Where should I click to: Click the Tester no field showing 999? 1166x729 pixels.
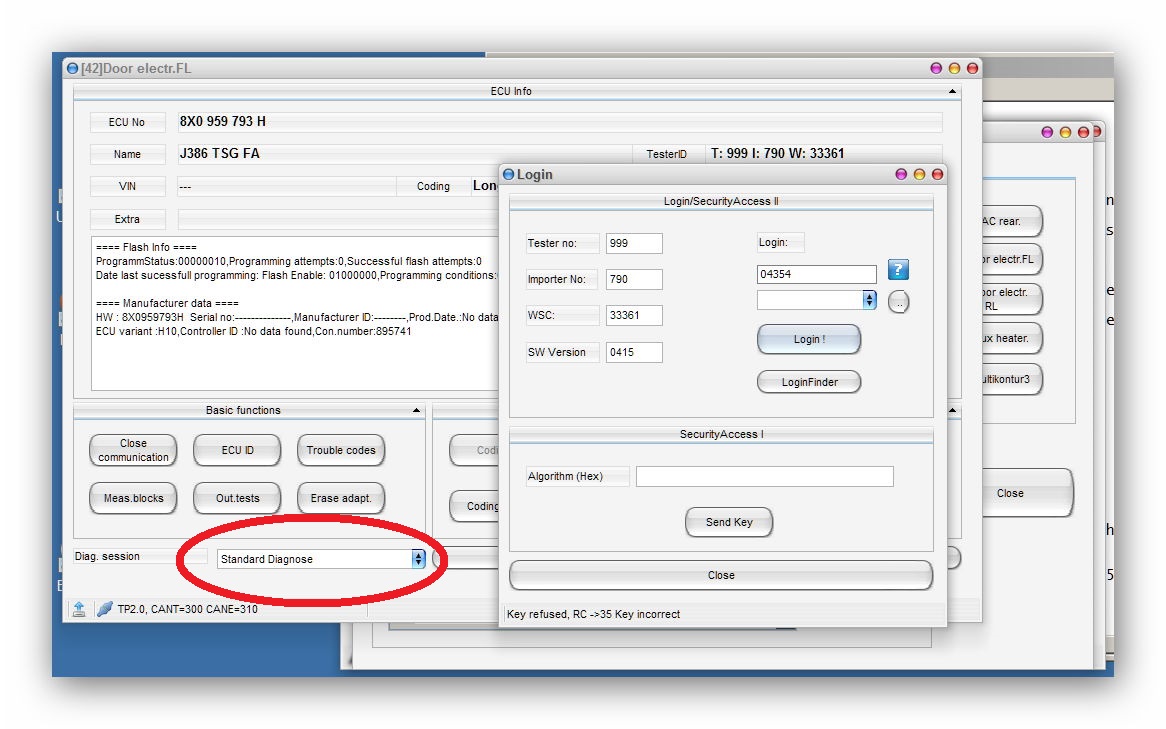click(634, 243)
